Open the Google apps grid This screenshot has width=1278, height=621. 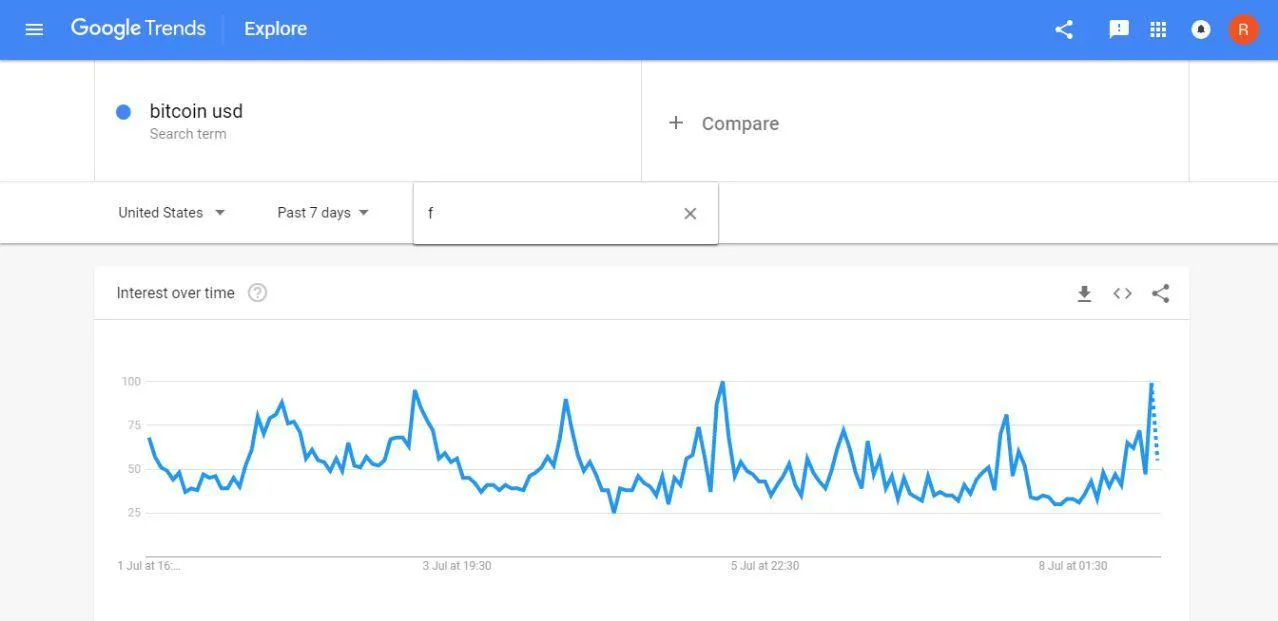pos(1158,29)
